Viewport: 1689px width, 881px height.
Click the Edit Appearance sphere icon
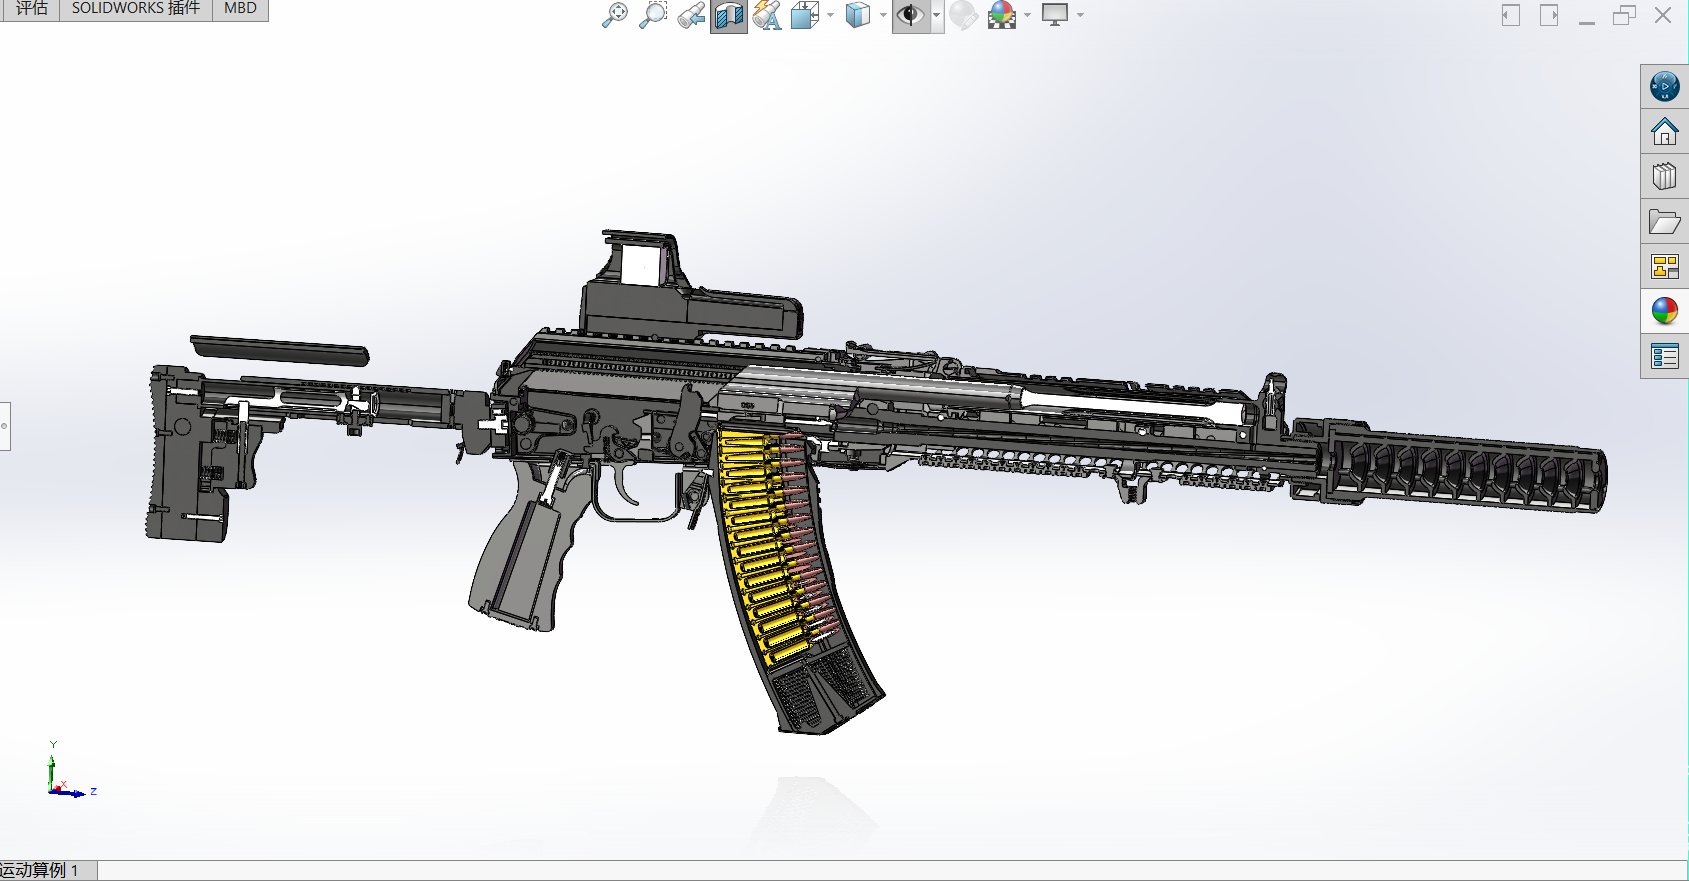pyautogui.click(x=963, y=15)
